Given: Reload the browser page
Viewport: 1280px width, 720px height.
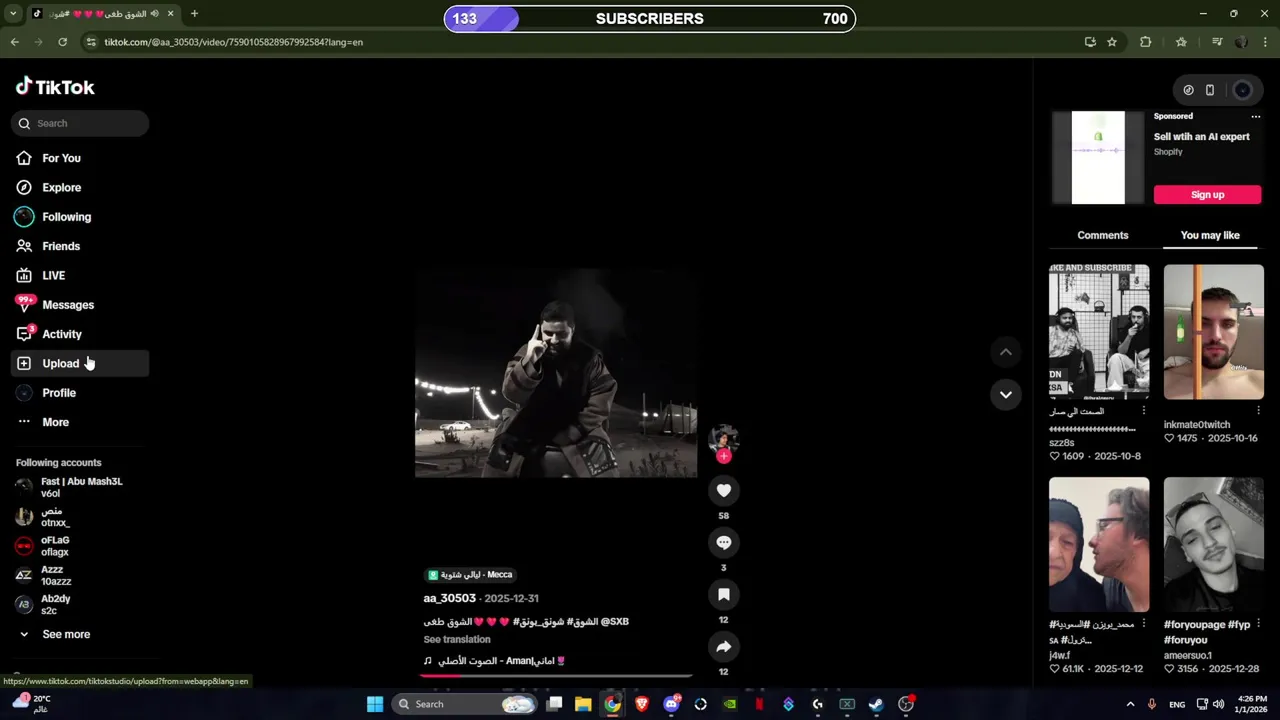Looking at the screenshot, I should tap(62, 42).
